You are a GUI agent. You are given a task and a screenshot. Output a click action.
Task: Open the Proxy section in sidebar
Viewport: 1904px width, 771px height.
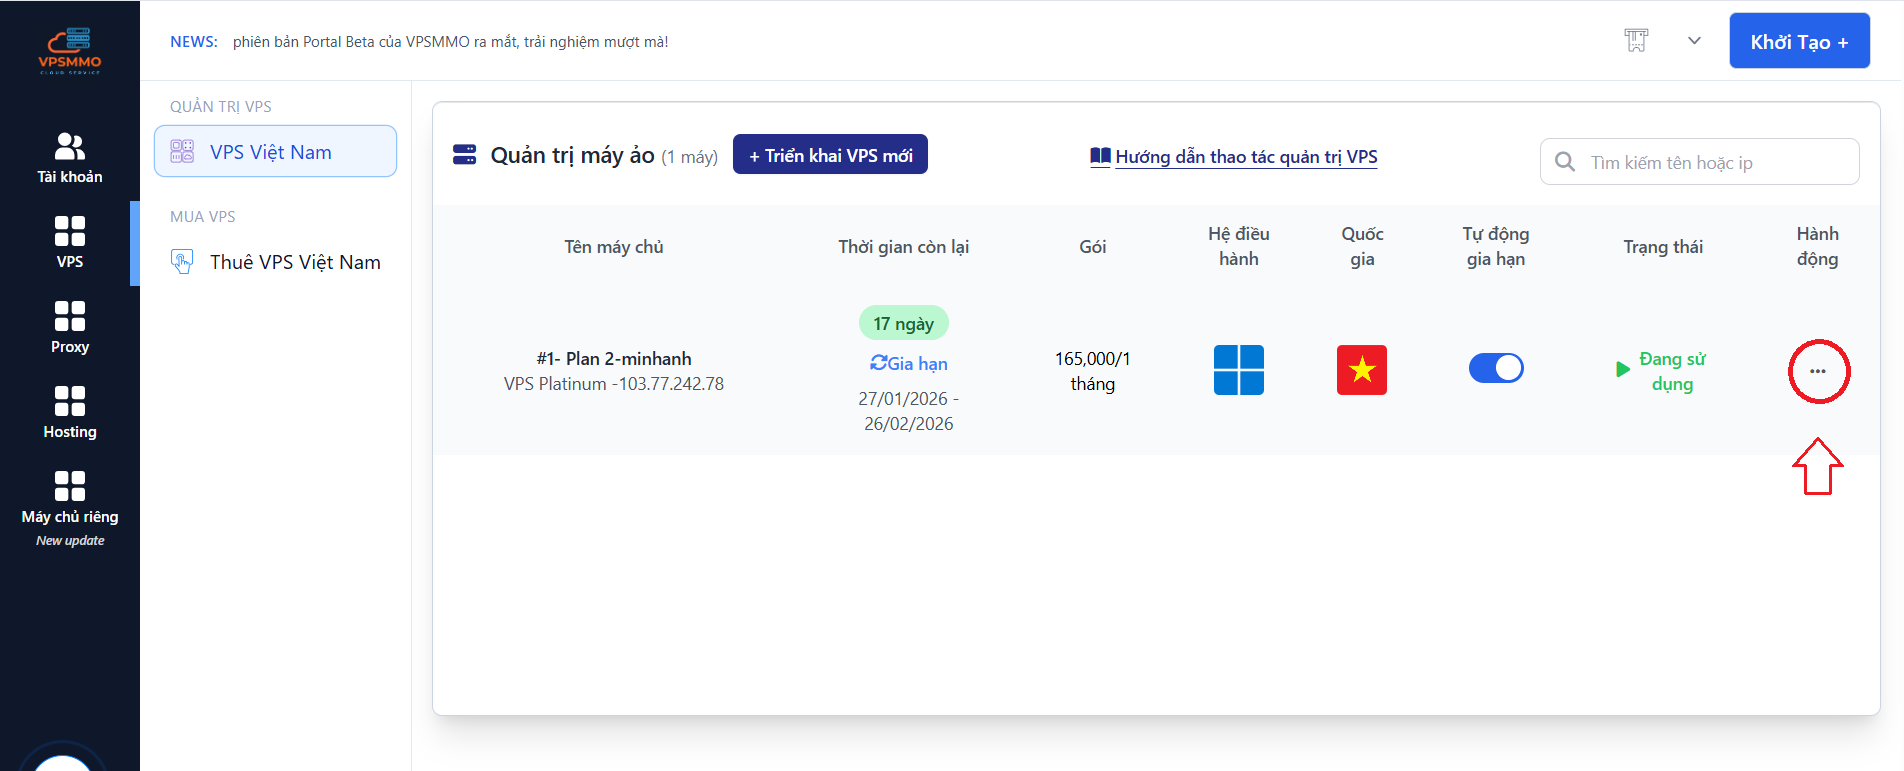[70, 328]
